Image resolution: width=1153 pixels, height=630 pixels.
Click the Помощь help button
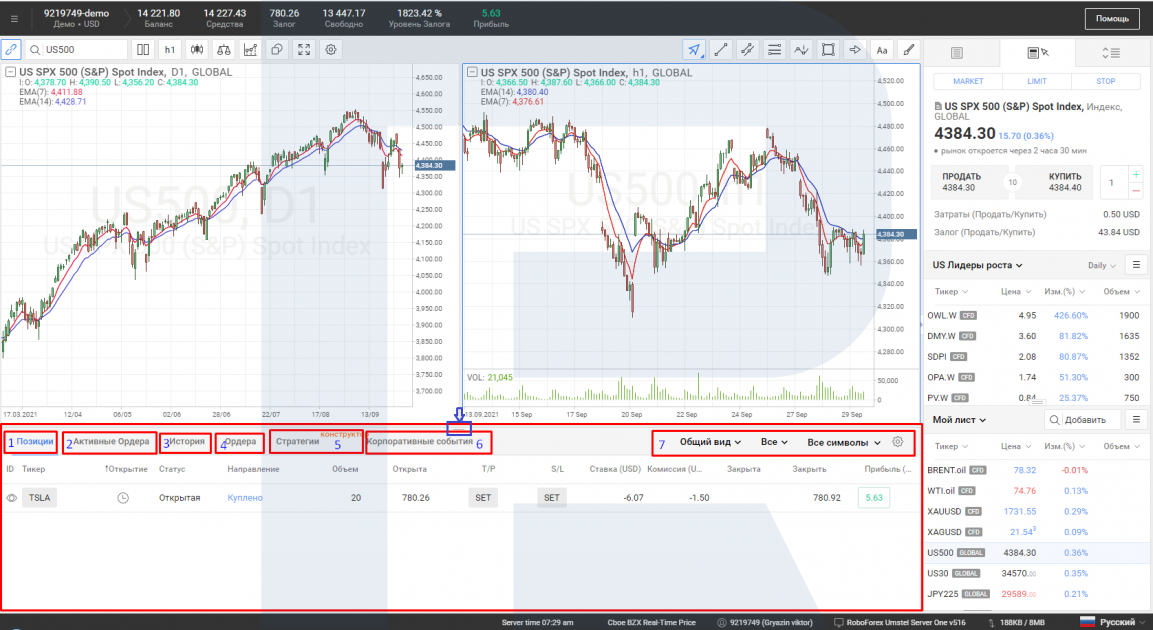tap(1112, 18)
